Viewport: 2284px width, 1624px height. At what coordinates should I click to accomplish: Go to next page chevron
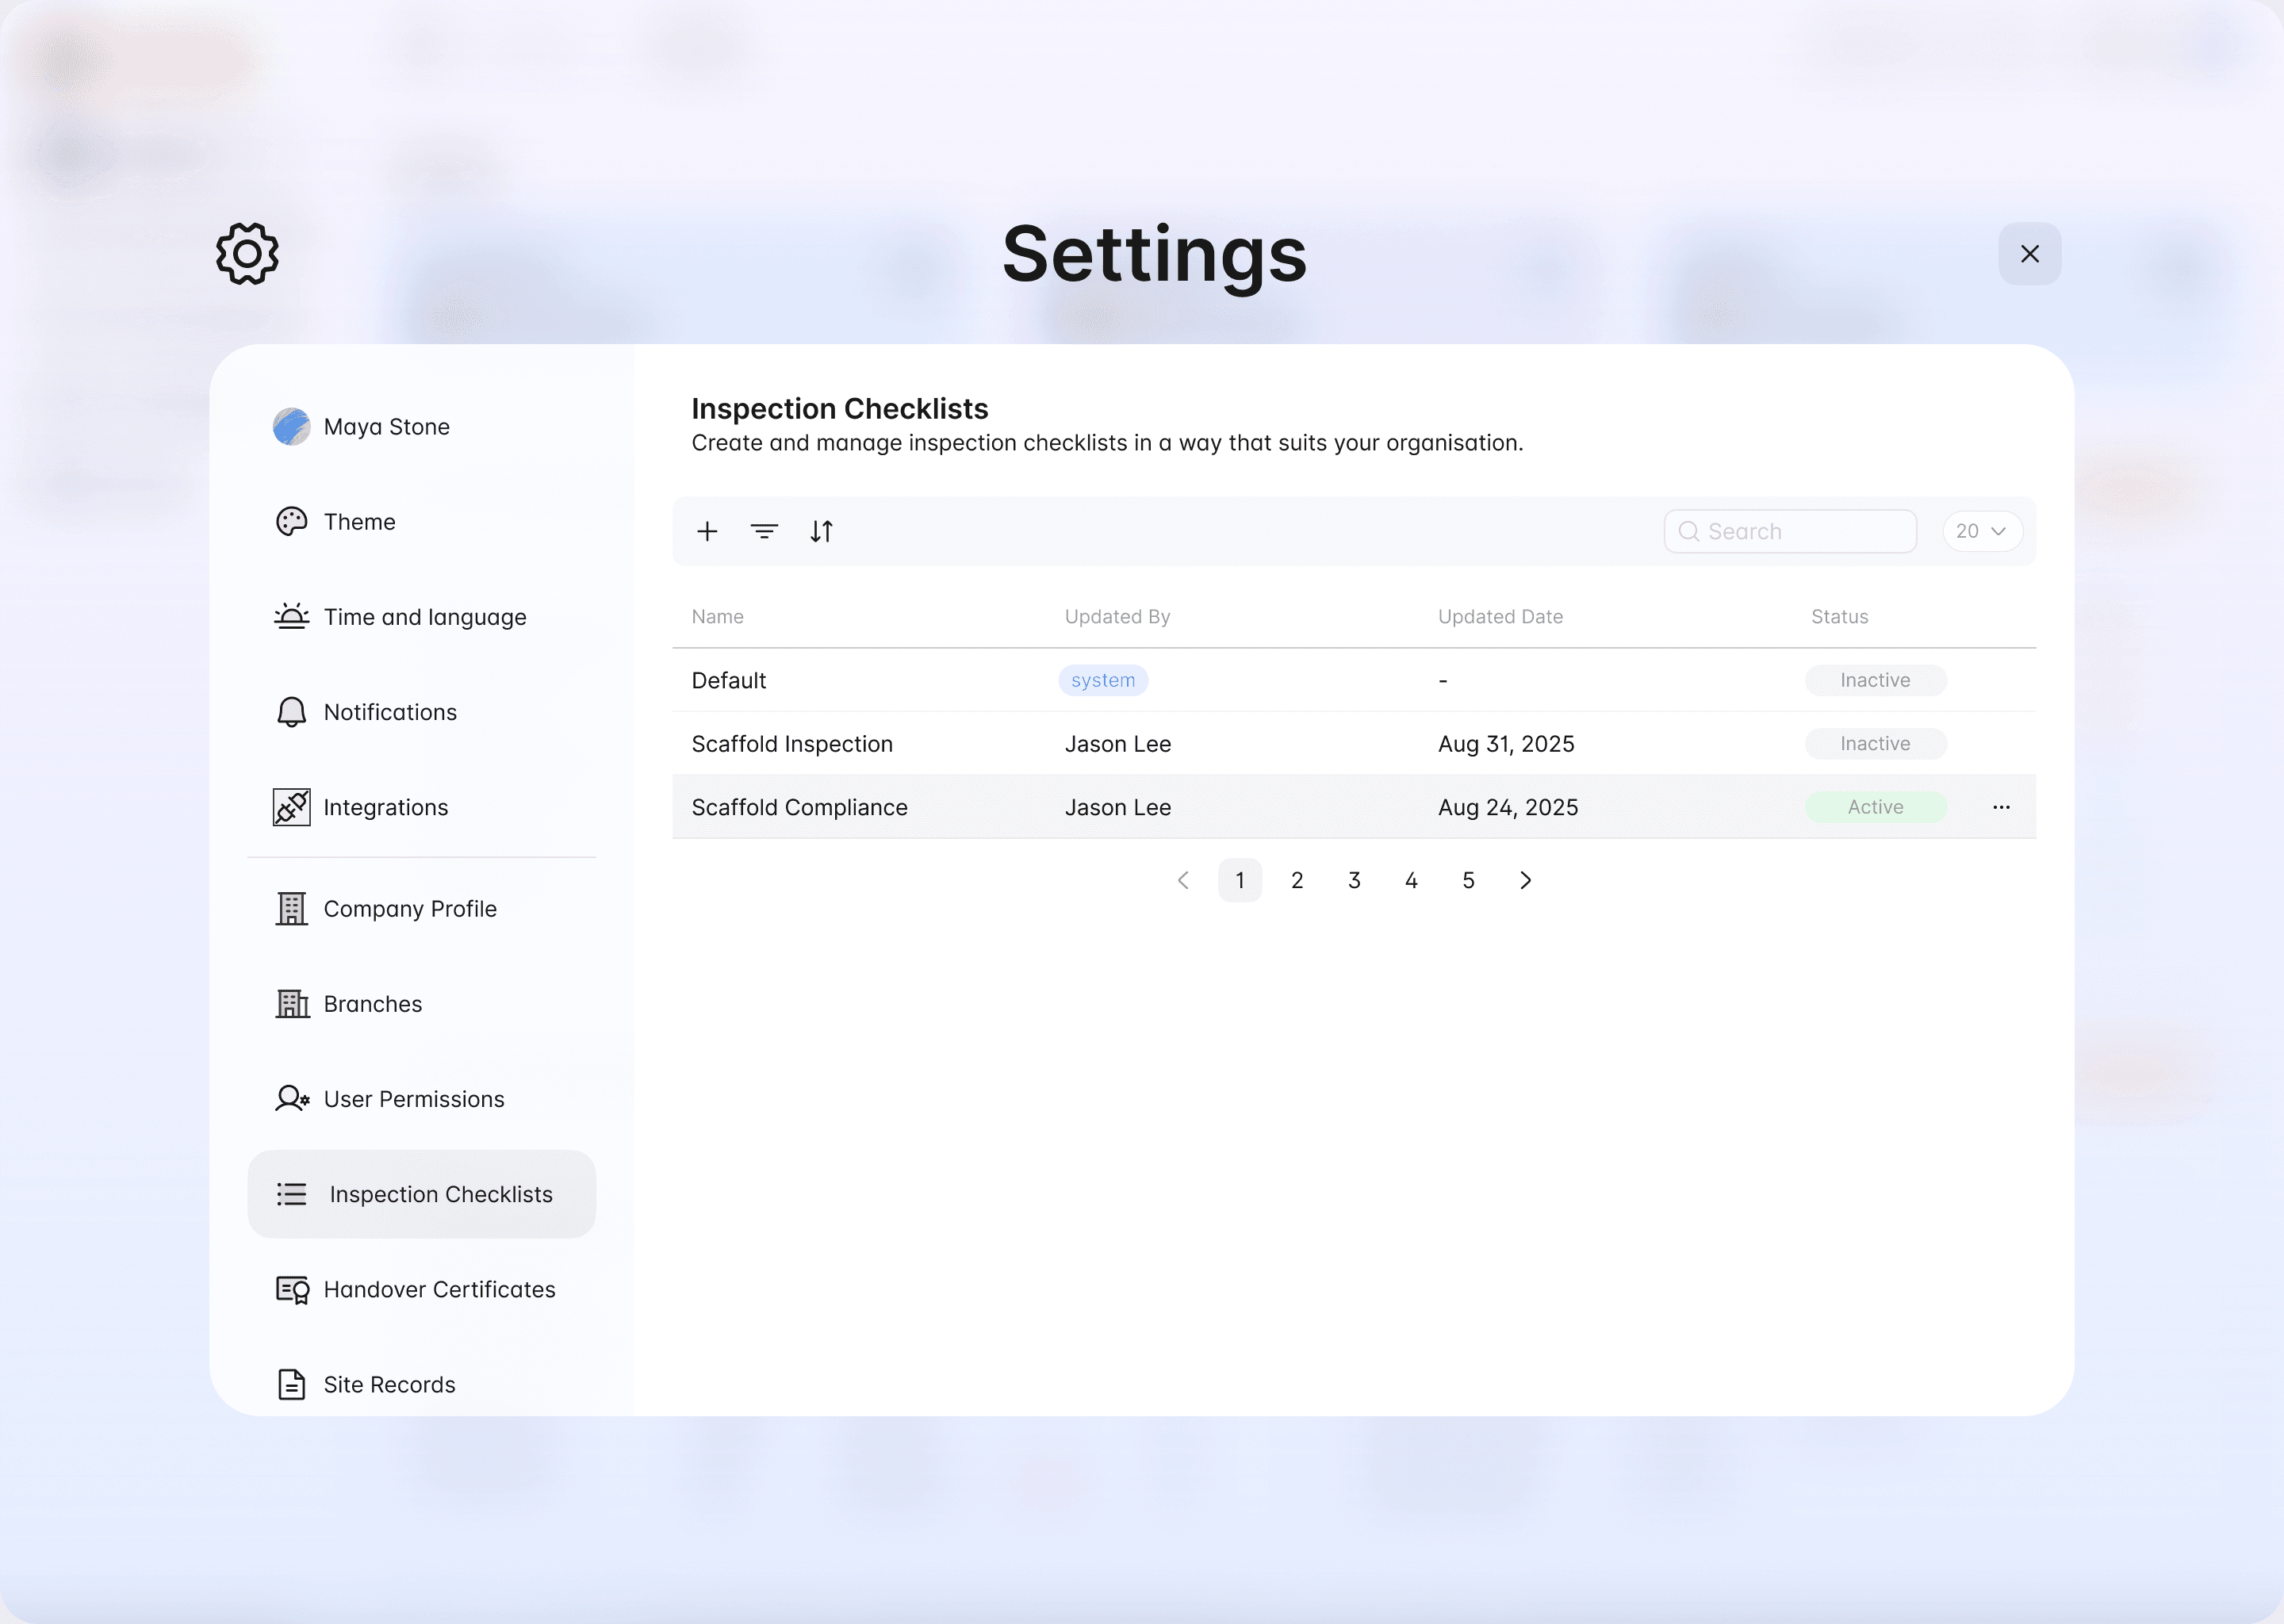click(1525, 880)
